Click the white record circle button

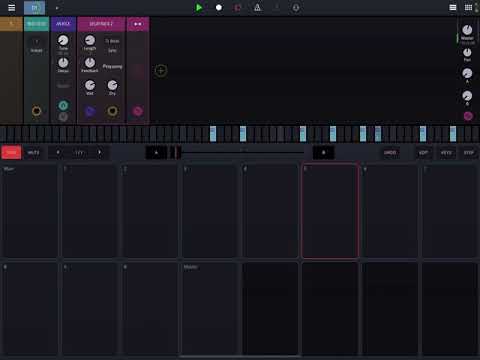tap(219, 7)
